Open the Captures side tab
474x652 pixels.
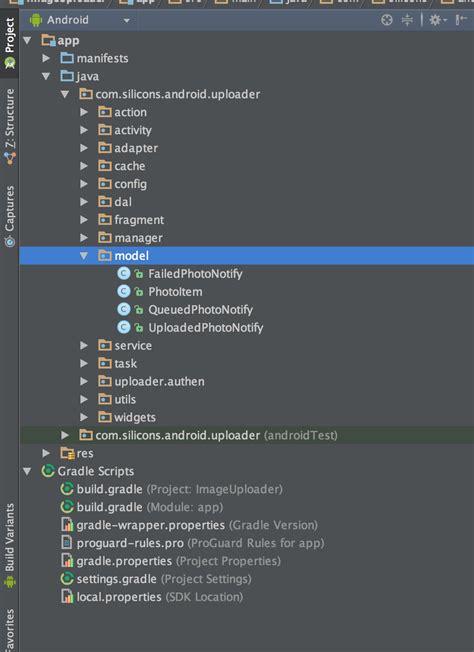point(10,216)
